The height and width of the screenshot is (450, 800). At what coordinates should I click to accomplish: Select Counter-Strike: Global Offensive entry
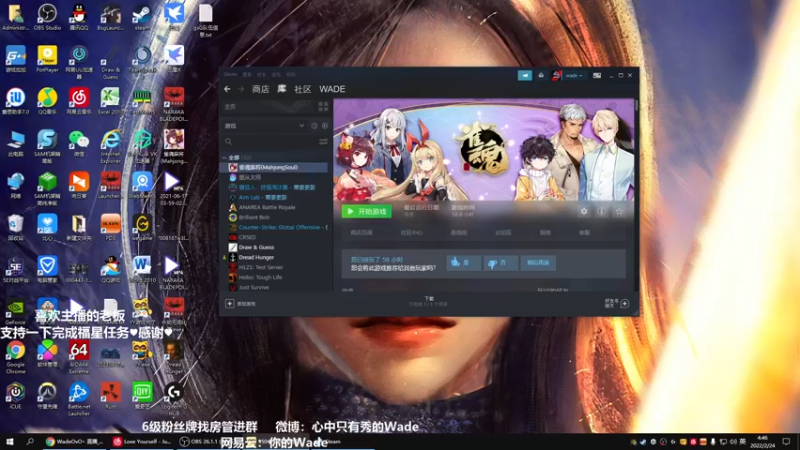point(276,228)
